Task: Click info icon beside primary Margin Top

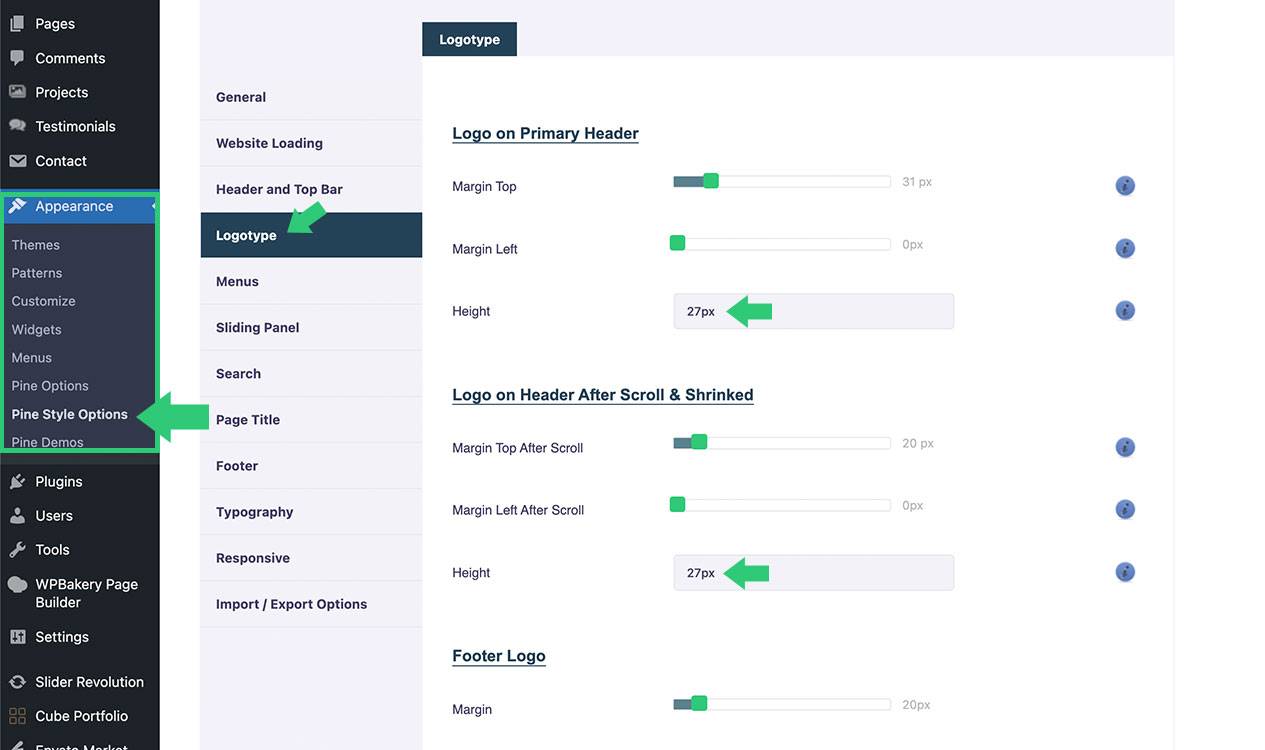Action: click(1125, 186)
